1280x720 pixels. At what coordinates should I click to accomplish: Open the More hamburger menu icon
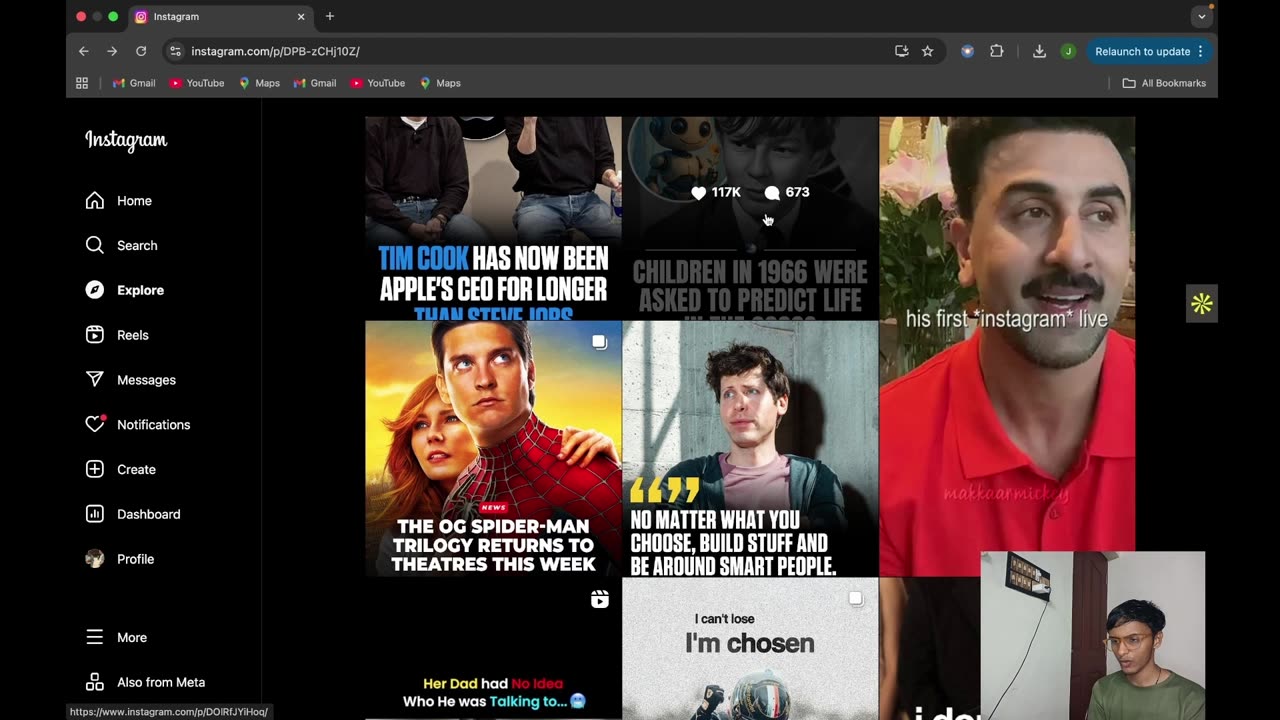[x=95, y=637]
